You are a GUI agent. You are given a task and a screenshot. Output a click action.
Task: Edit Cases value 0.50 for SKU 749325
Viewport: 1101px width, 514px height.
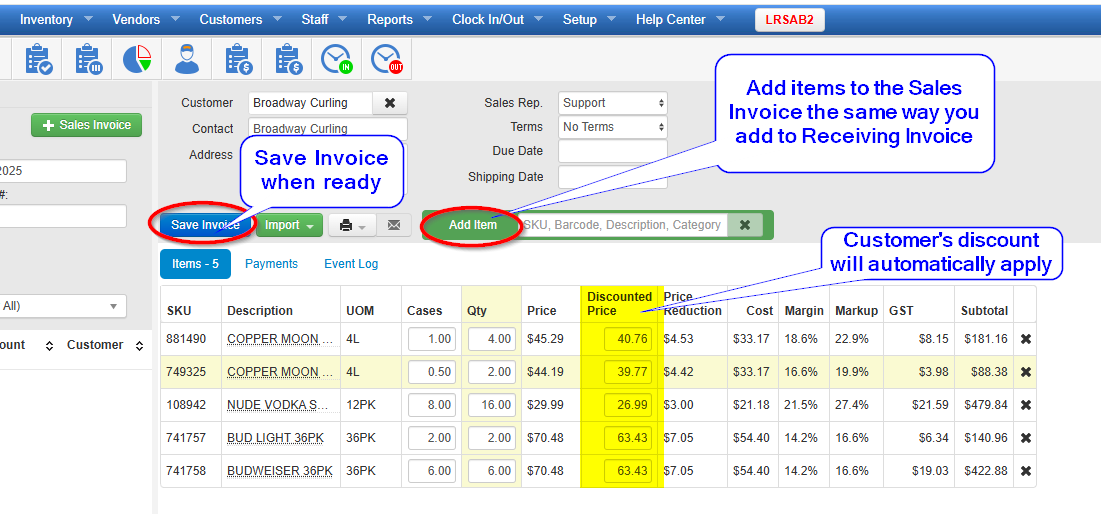pyautogui.click(x=432, y=372)
